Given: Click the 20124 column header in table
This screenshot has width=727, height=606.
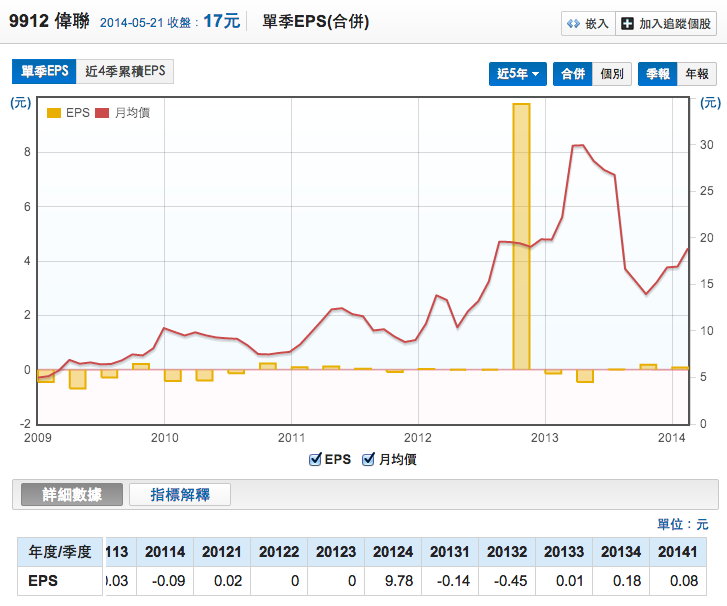Looking at the screenshot, I should point(392,552).
